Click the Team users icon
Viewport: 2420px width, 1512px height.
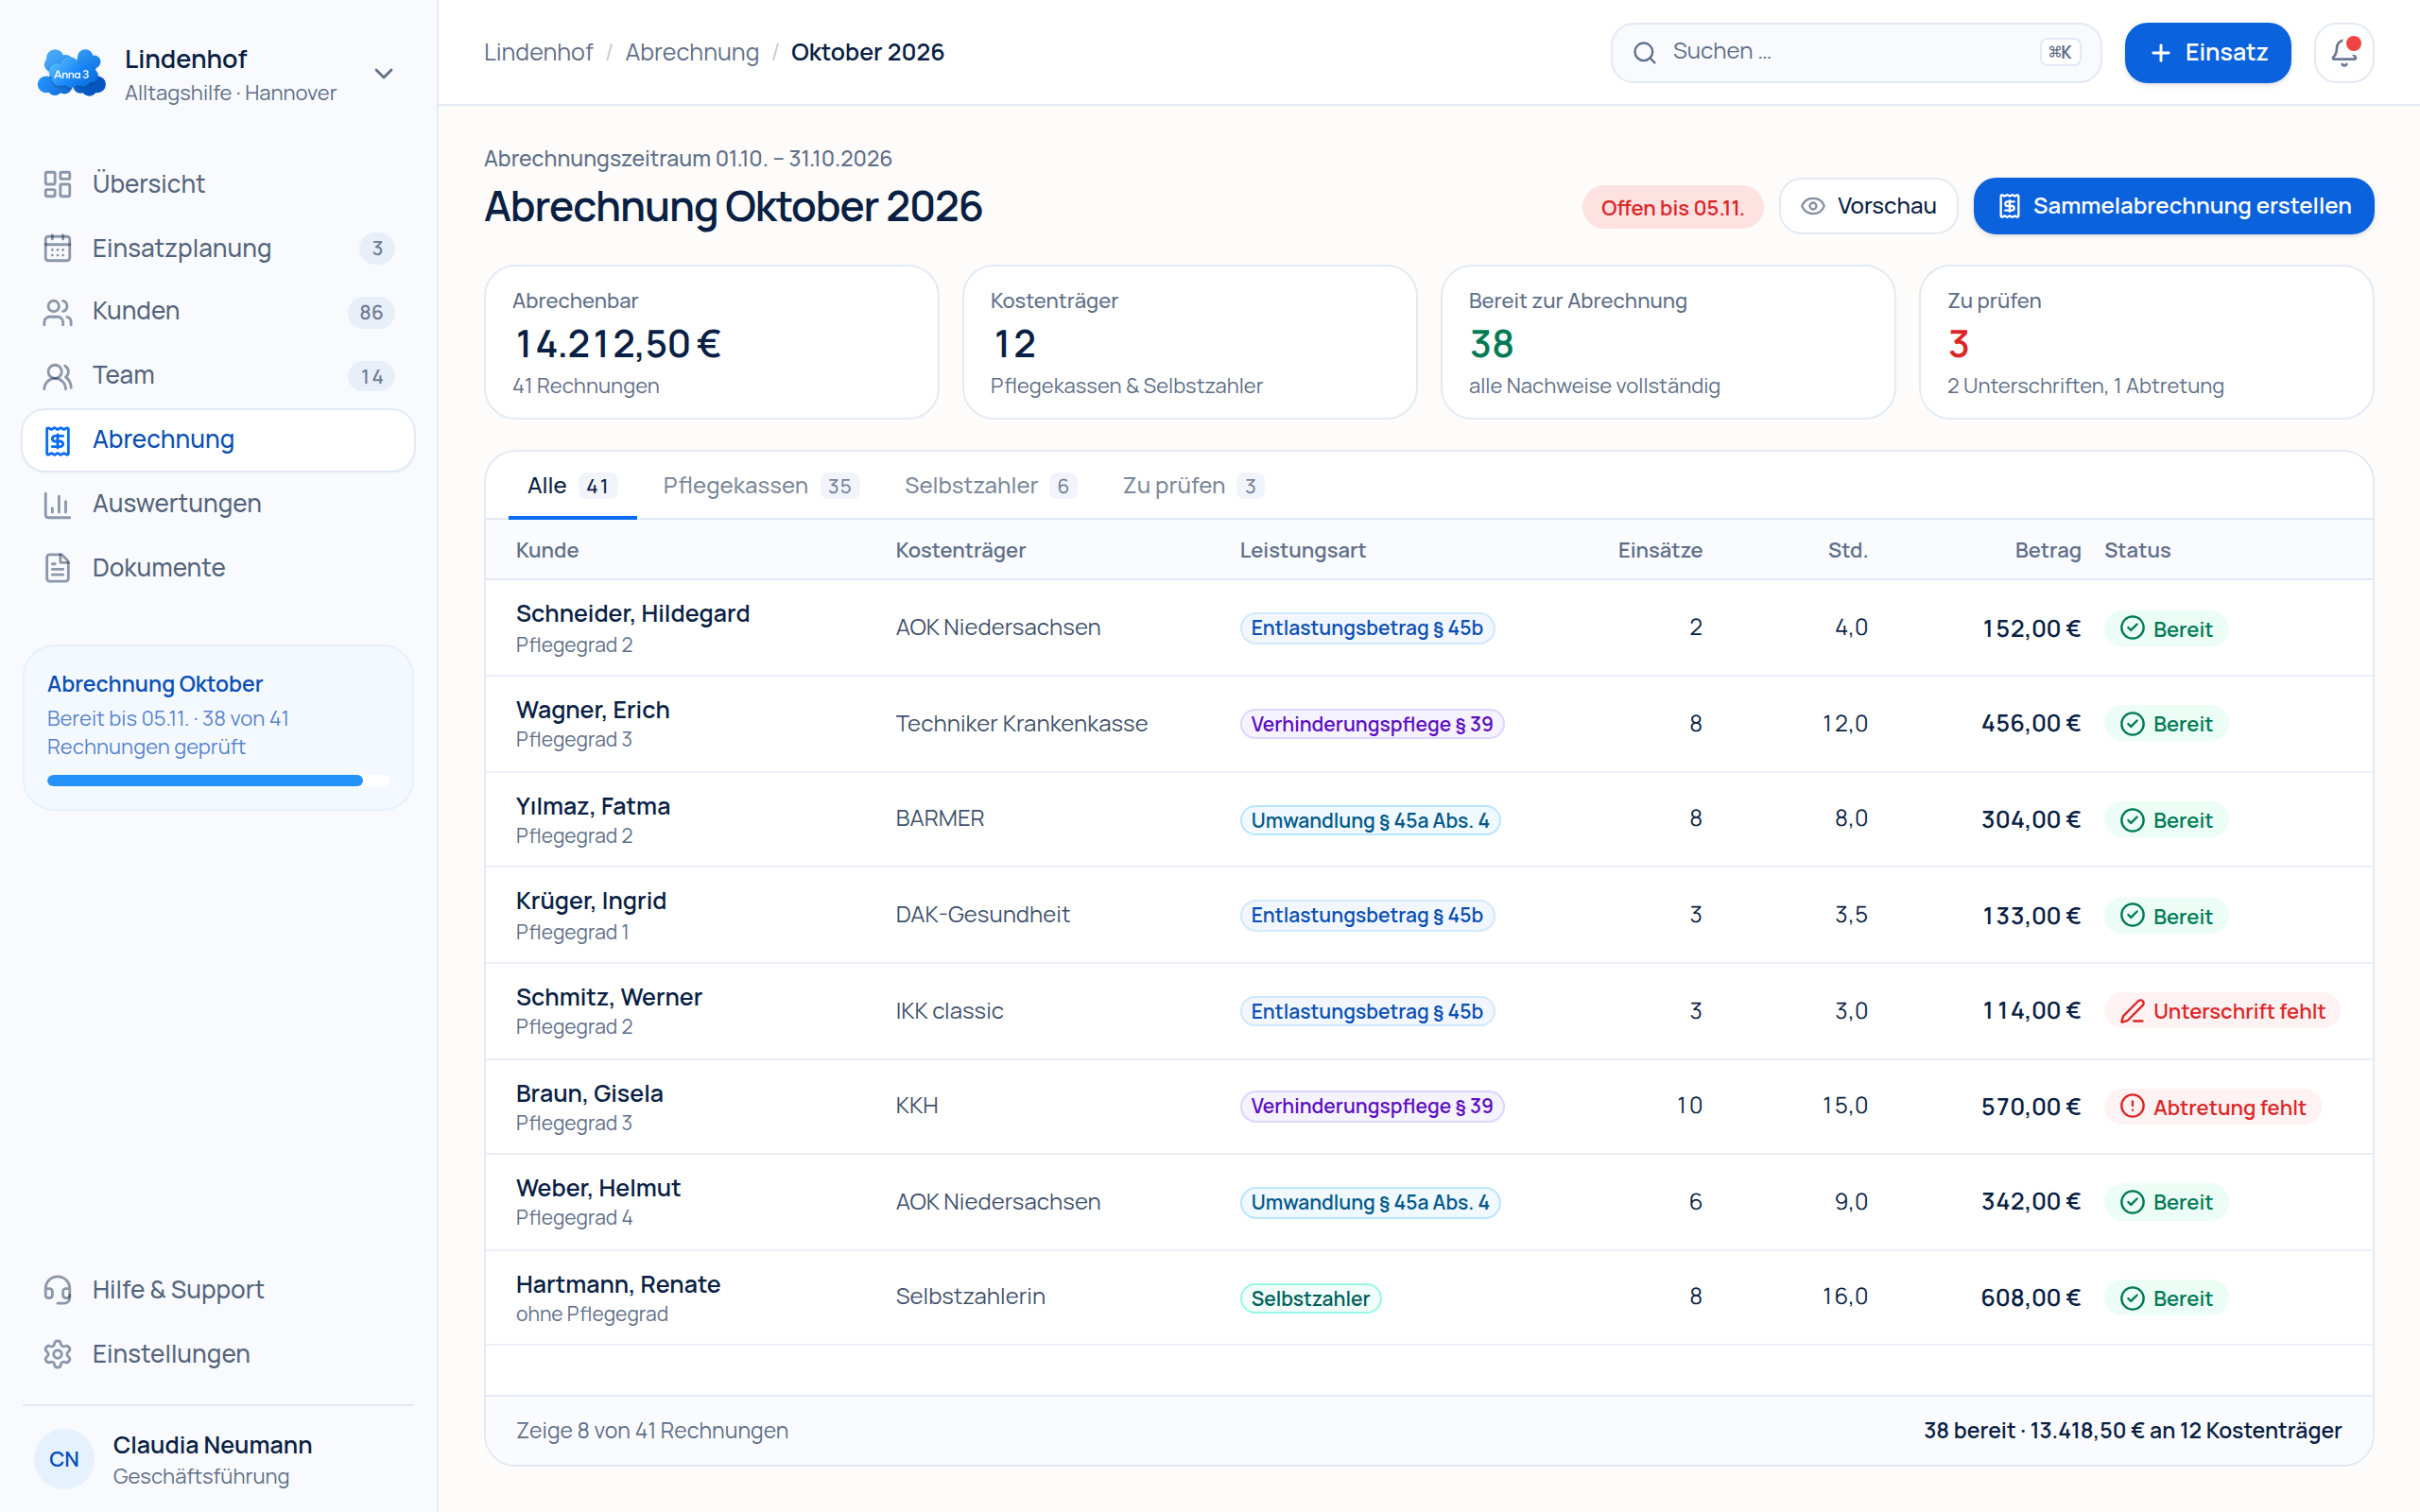pyautogui.click(x=58, y=376)
